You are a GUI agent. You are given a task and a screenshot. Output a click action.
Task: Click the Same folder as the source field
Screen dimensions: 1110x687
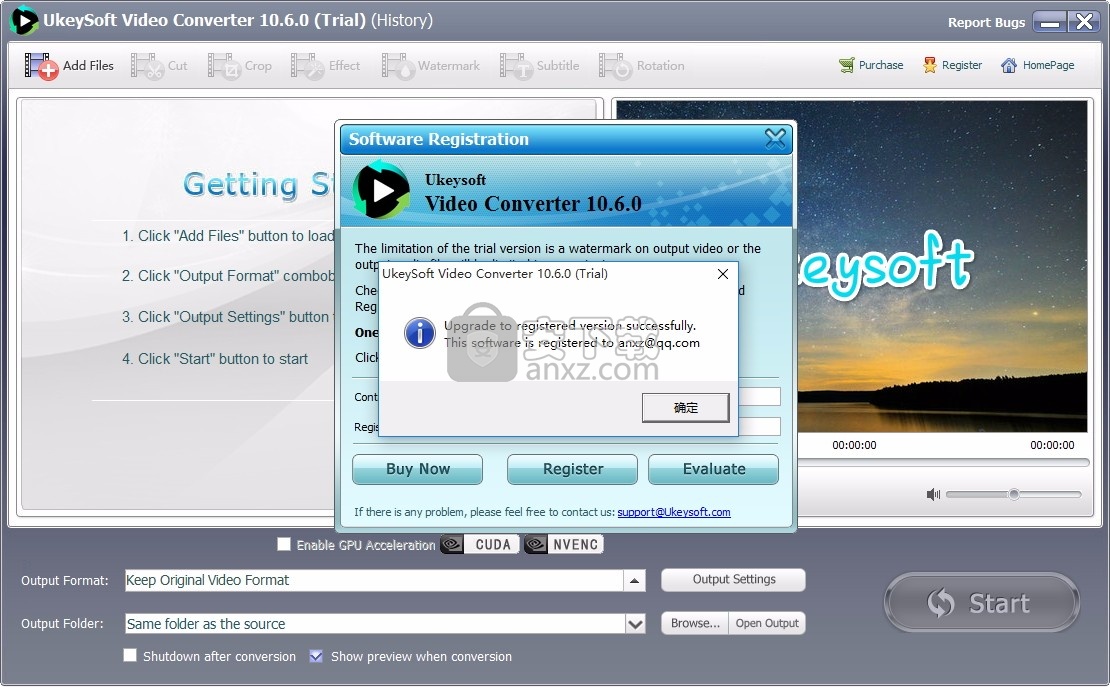(375, 624)
